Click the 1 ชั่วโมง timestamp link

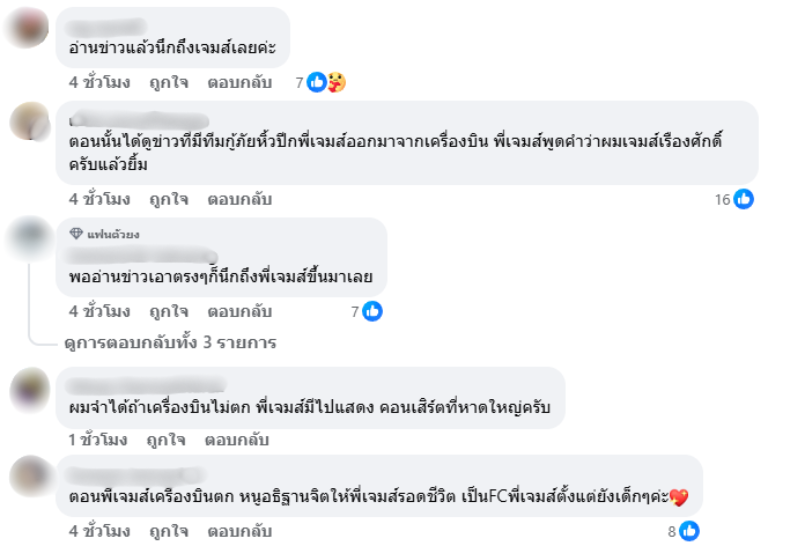tap(98, 440)
